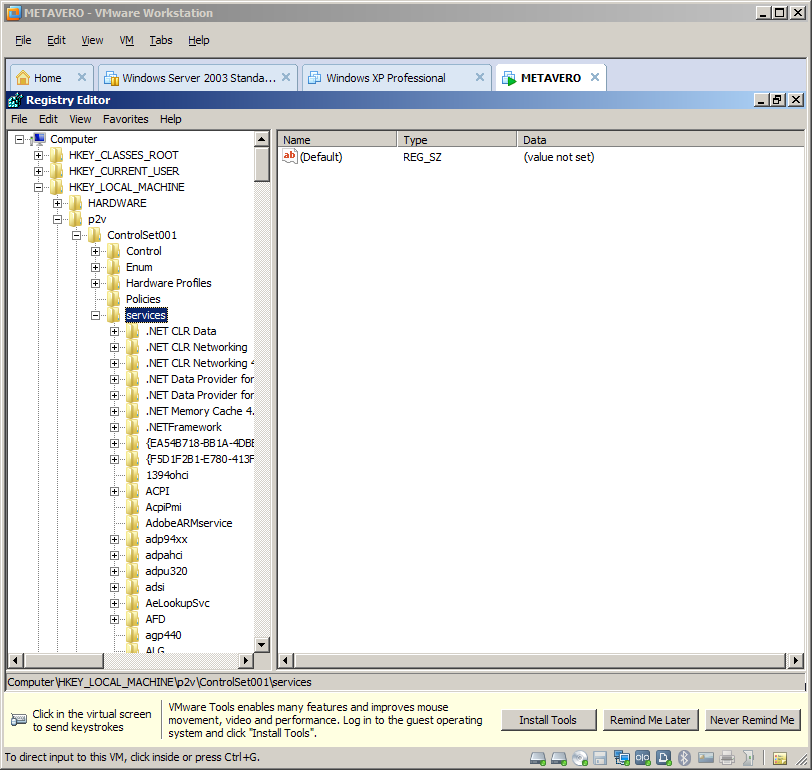812x770 pixels.
Task: Click the Registry Editor title bar icon
Action: pyautogui.click(x=16, y=100)
